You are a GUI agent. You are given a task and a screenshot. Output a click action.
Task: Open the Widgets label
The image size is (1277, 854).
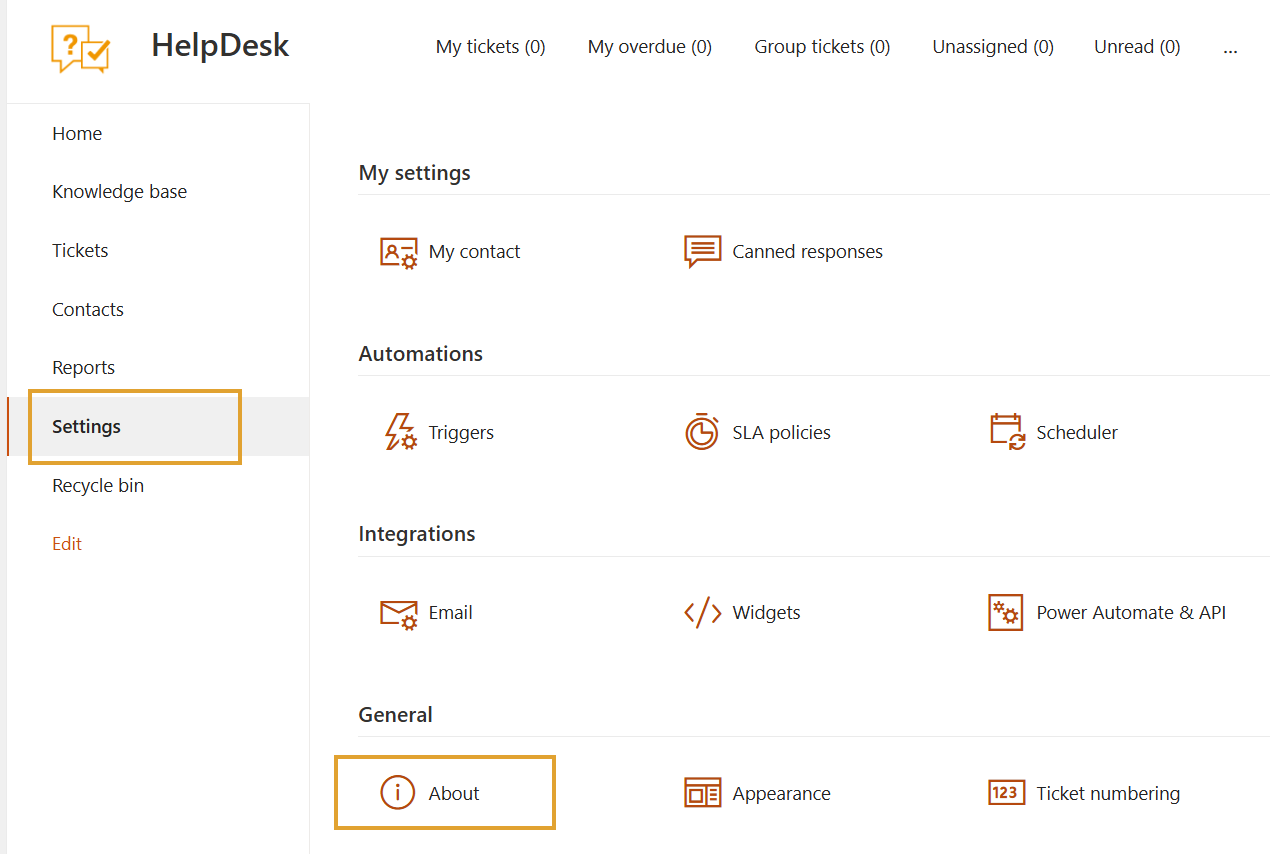click(766, 613)
